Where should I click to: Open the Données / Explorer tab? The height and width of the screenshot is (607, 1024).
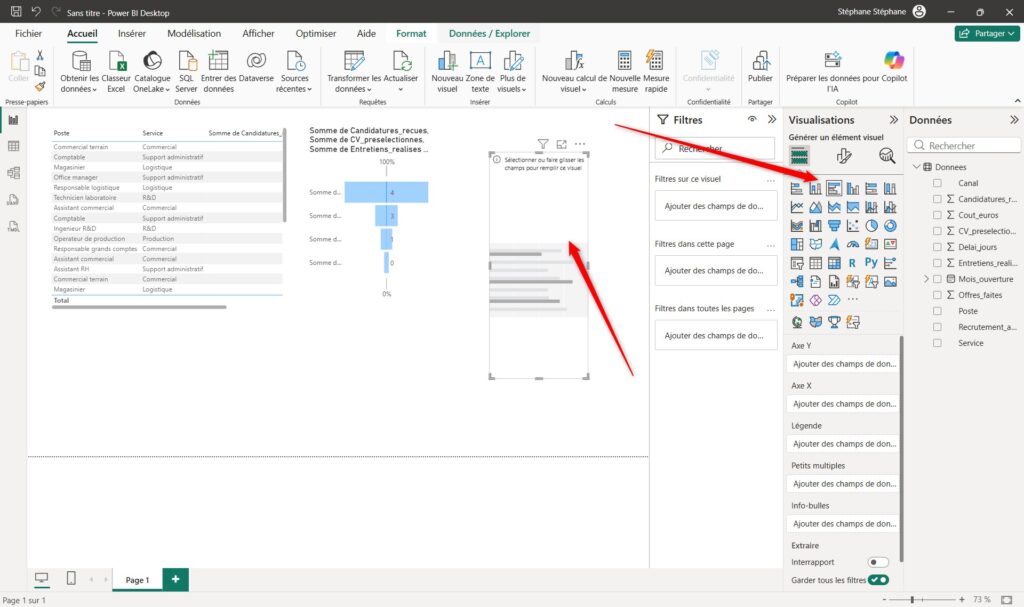pyautogui.click(x=489, y=33)
